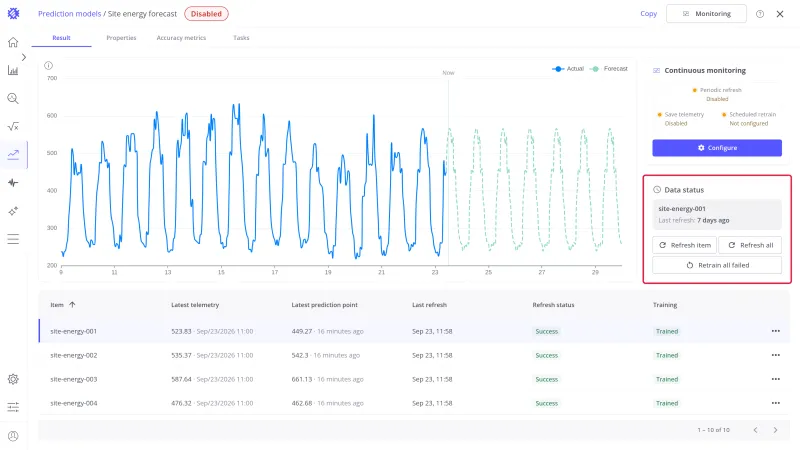
Task: Click the Disabled status badge
Action: (x=206, y=14)
